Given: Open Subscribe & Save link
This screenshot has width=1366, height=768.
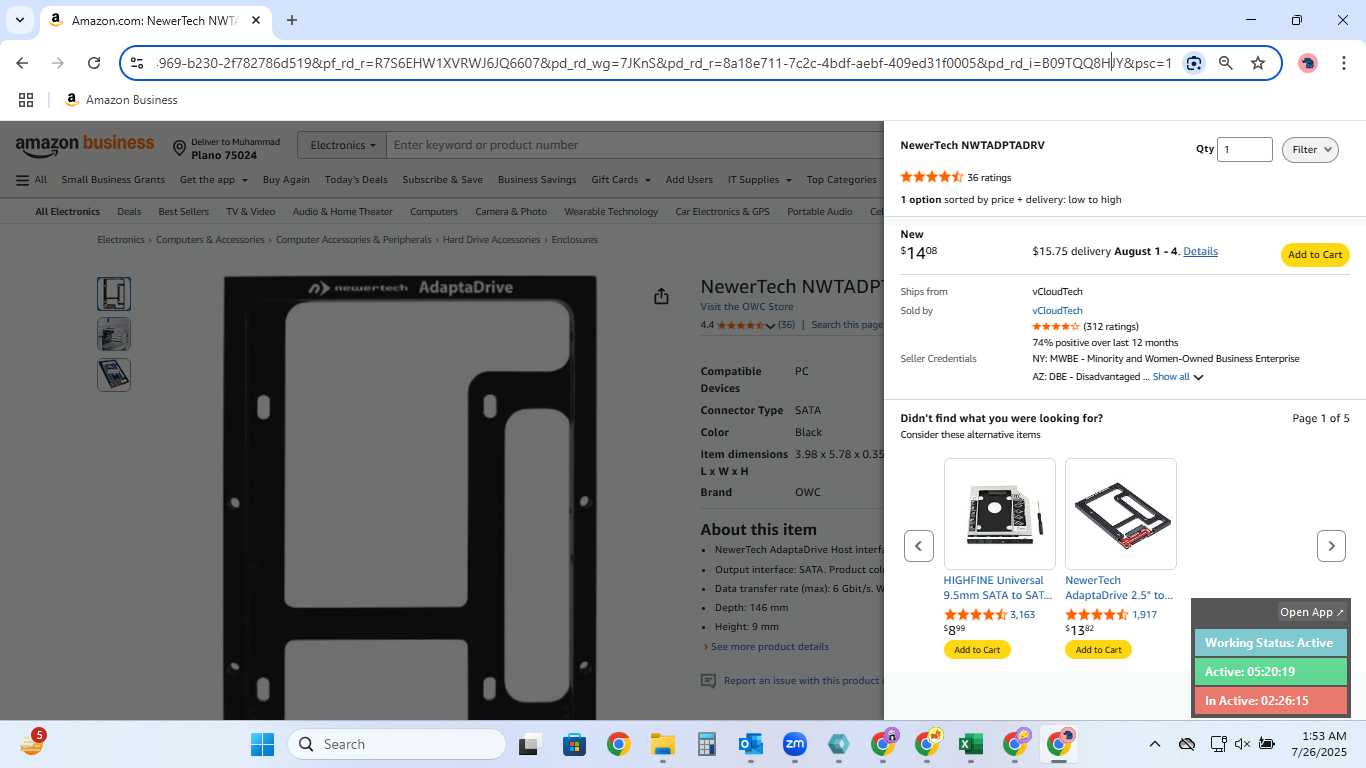Looking at the screenshot, I should tap(442, 180).
